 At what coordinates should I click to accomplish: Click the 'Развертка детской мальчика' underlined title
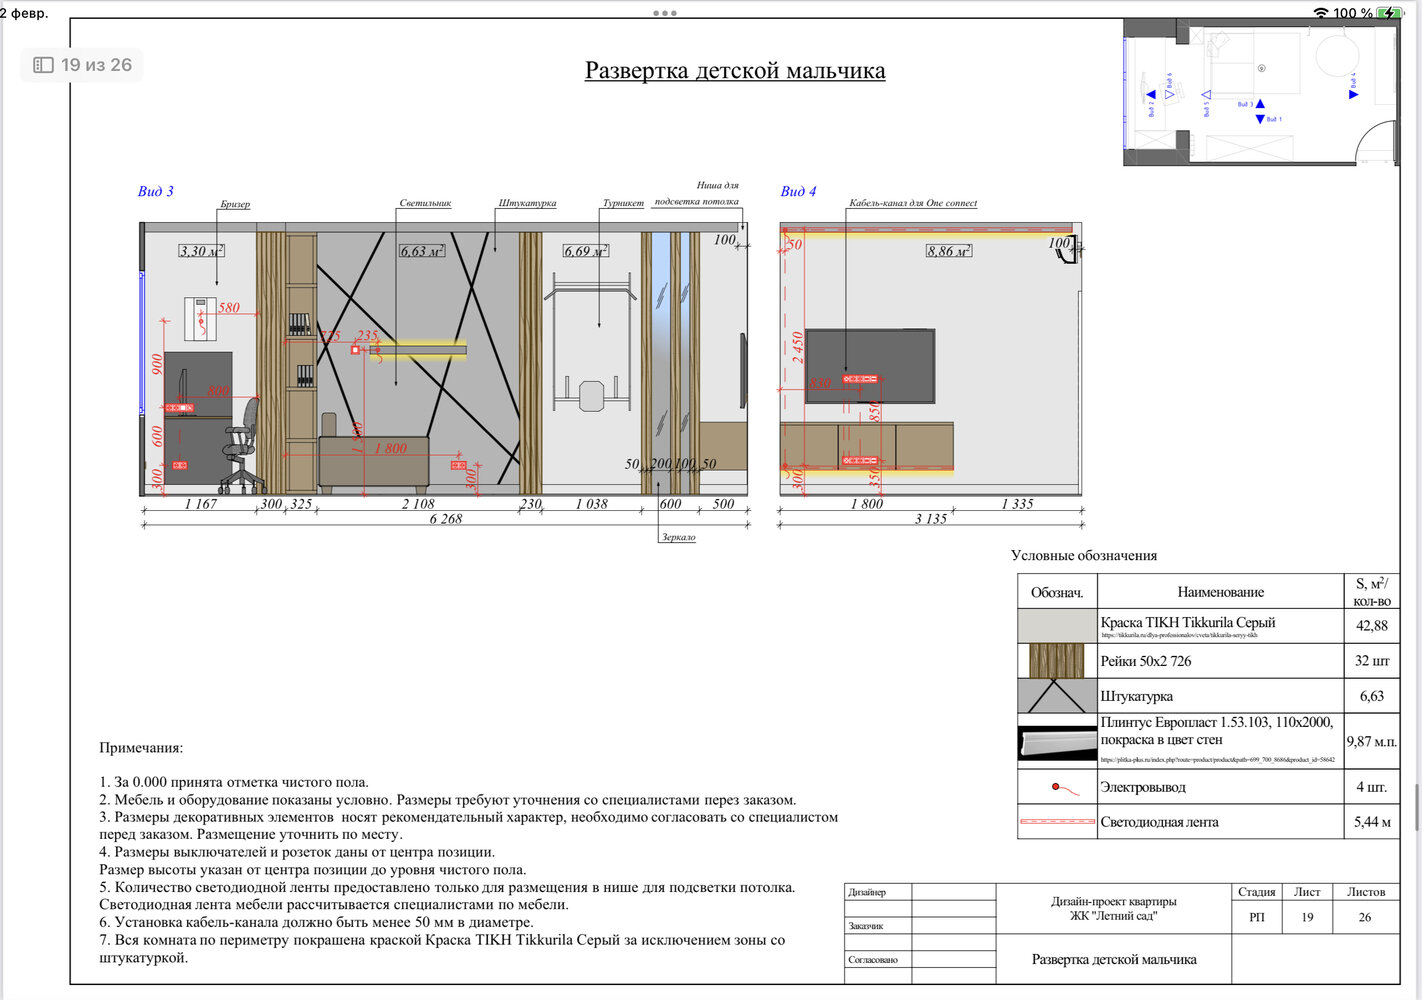tap(735, 71)
